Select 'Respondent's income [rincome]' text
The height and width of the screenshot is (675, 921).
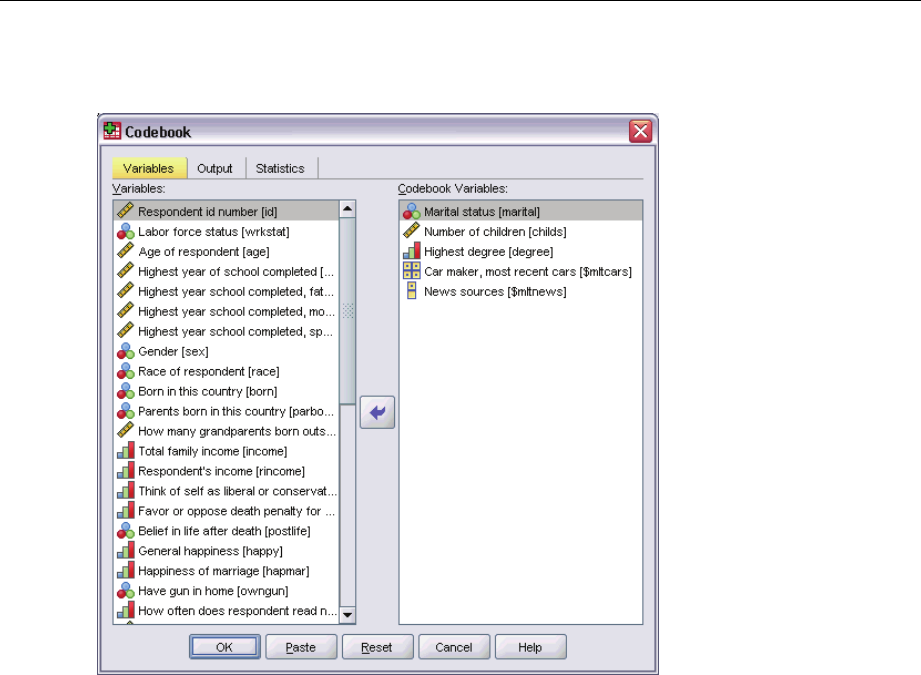221,471
